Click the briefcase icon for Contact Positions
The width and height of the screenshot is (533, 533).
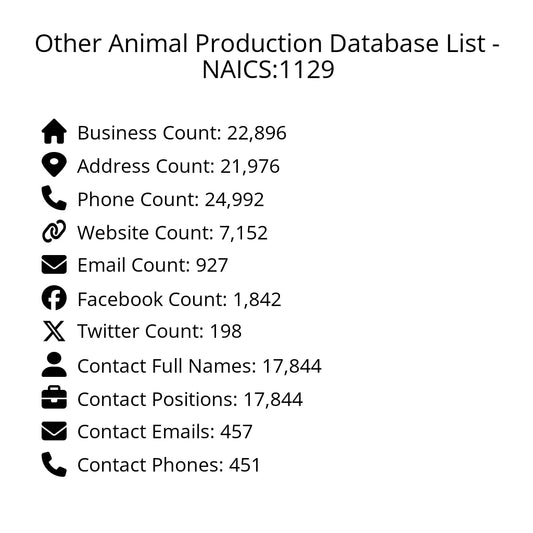click(54, 397)
